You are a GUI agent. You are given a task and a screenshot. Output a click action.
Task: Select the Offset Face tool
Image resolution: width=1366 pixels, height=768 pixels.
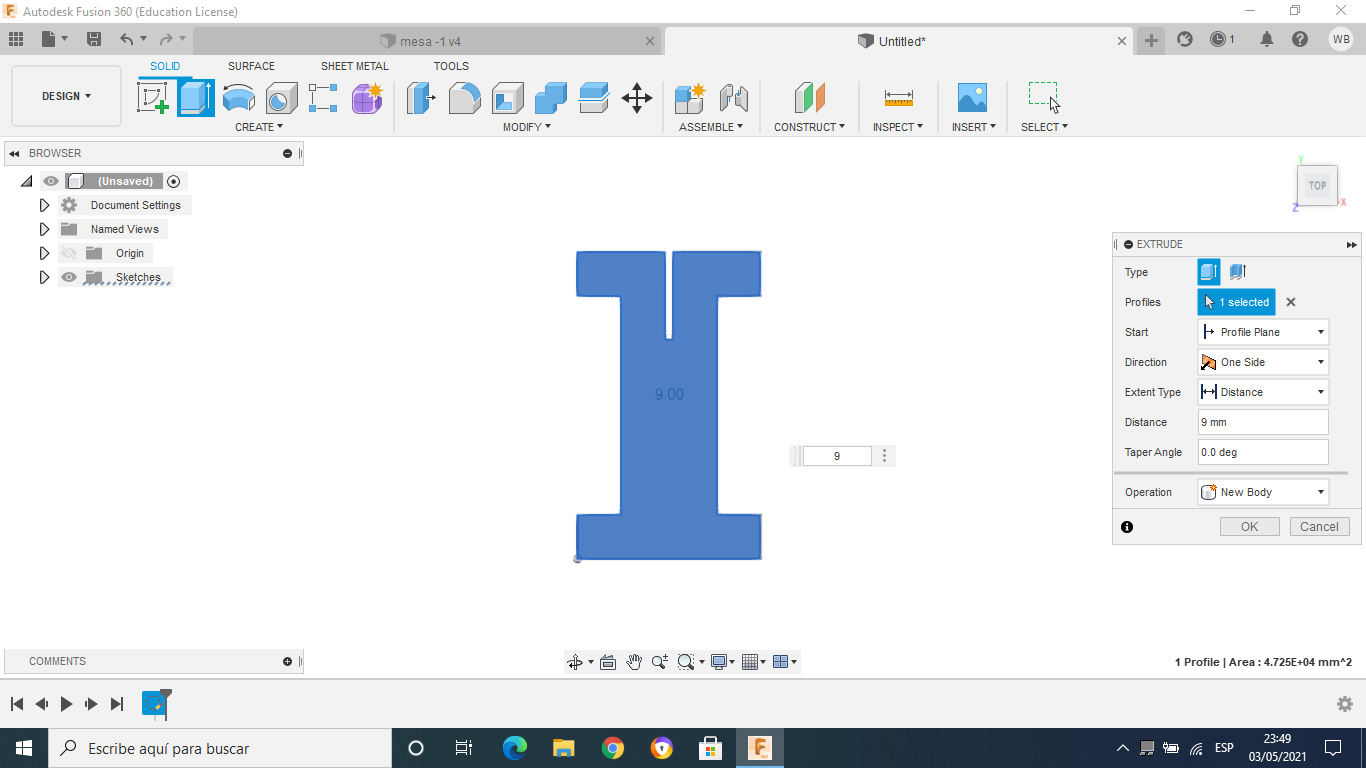pyautogui.click(x=593, y=98)
